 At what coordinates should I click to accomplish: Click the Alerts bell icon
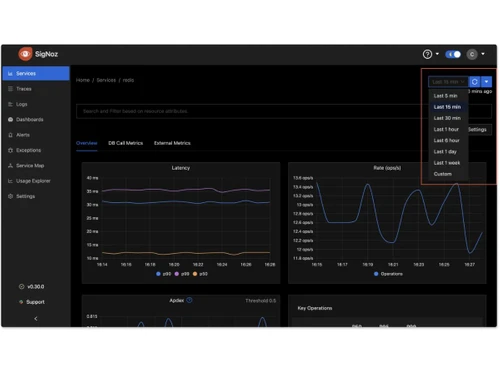point(10,135)
